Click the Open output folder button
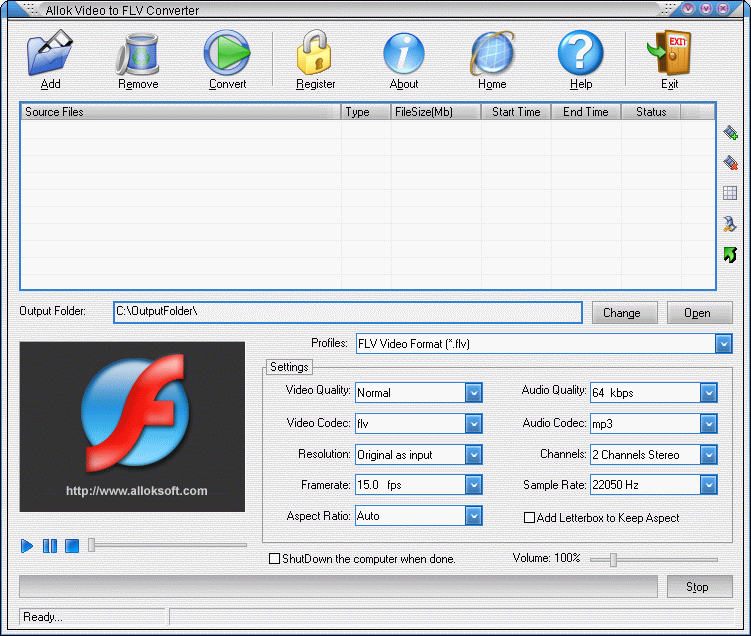 pos(698,313)
